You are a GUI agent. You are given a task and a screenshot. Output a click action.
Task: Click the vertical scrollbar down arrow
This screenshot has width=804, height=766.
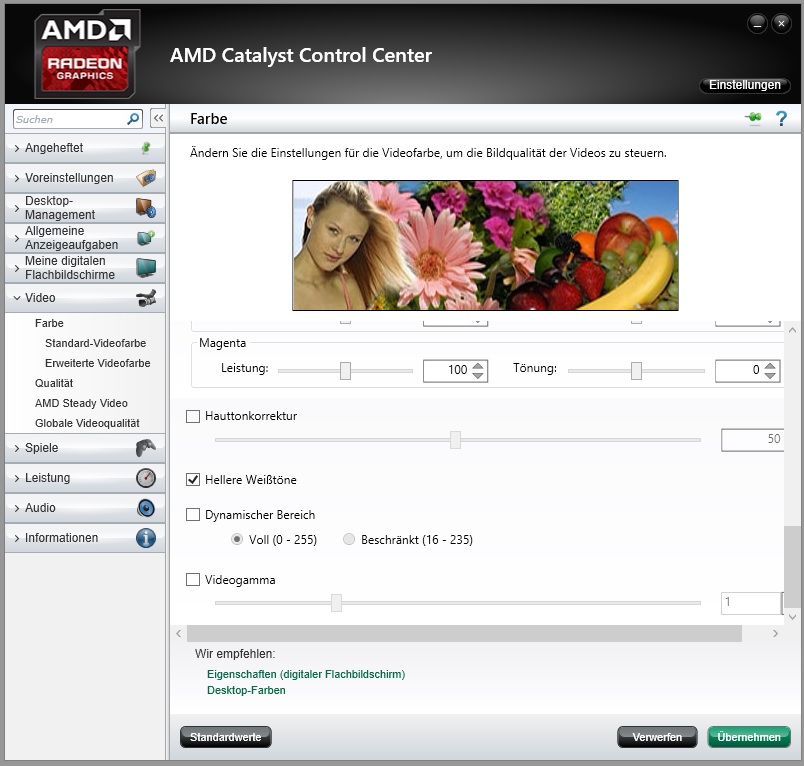(792, 616)
